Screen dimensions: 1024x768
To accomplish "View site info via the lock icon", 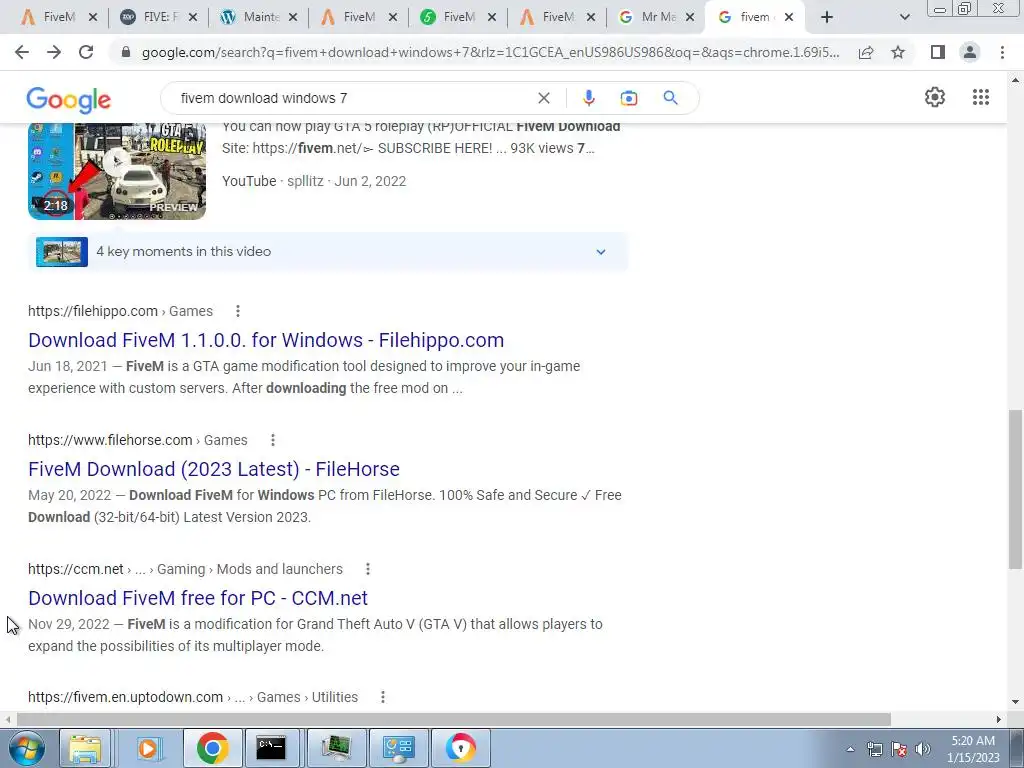I will (126, 52).
